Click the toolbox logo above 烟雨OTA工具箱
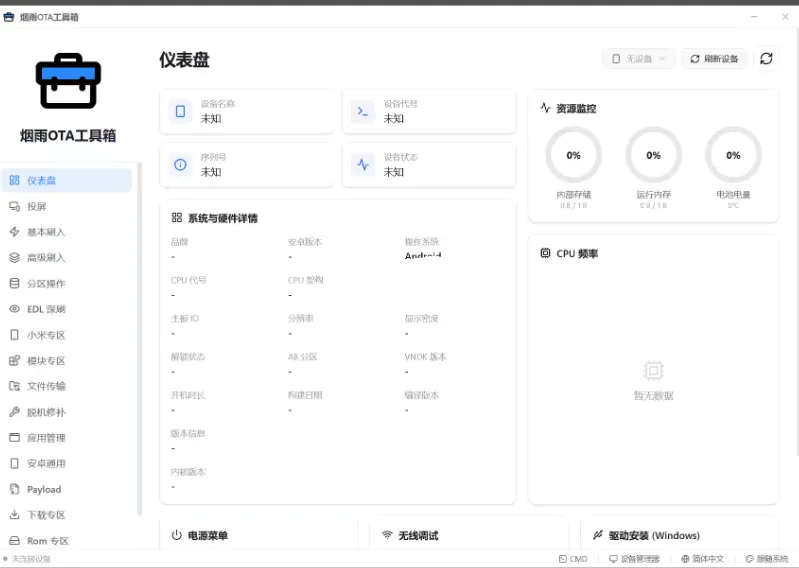Viewport: 799px width, 568px height. pyautogui.click(x=68, y=82)
